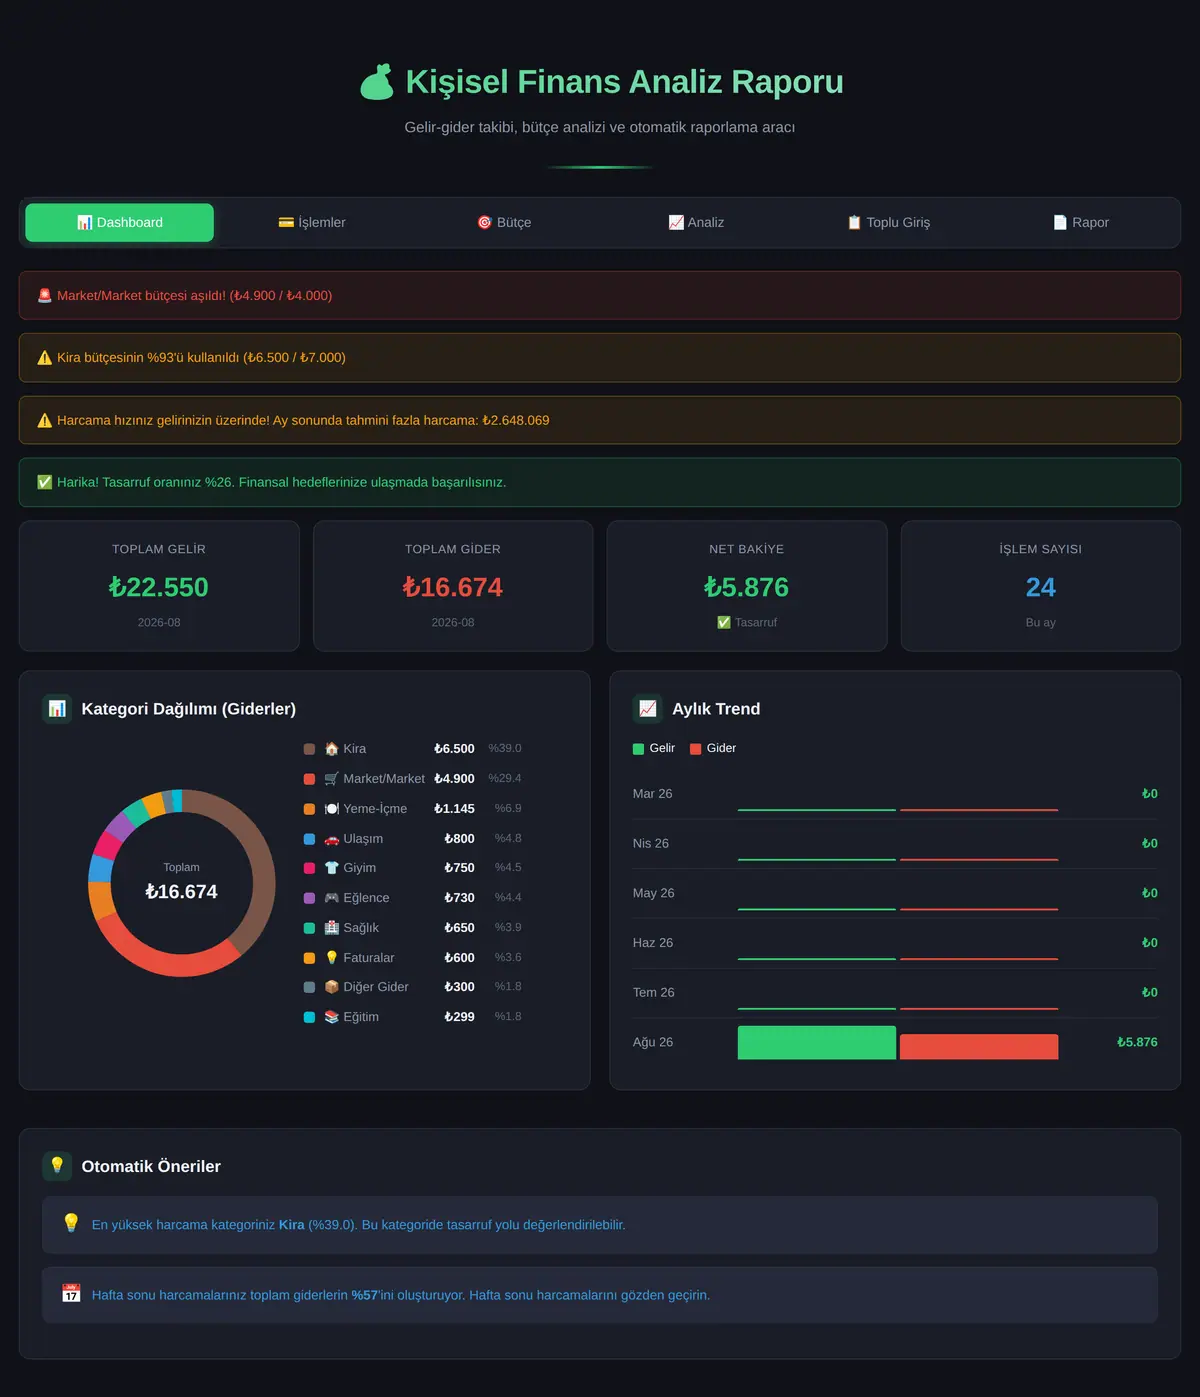Switch to the Bütçe tab
The height and width of the screenshot is (1397, 1200).
click(x=504, y=222)
